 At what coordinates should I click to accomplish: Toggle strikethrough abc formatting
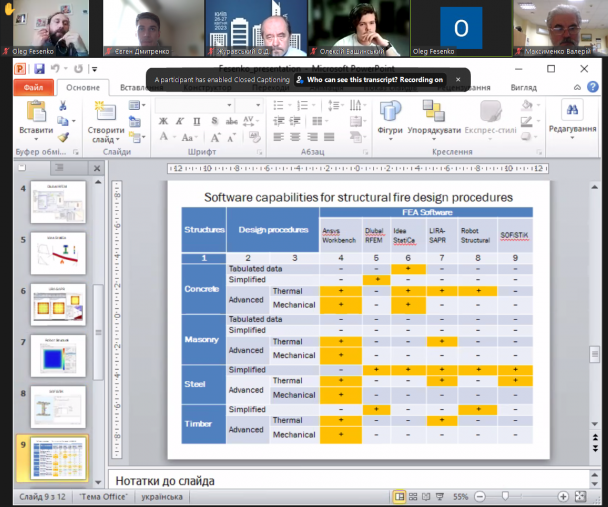pyautogui.click(x=231, y=121)
